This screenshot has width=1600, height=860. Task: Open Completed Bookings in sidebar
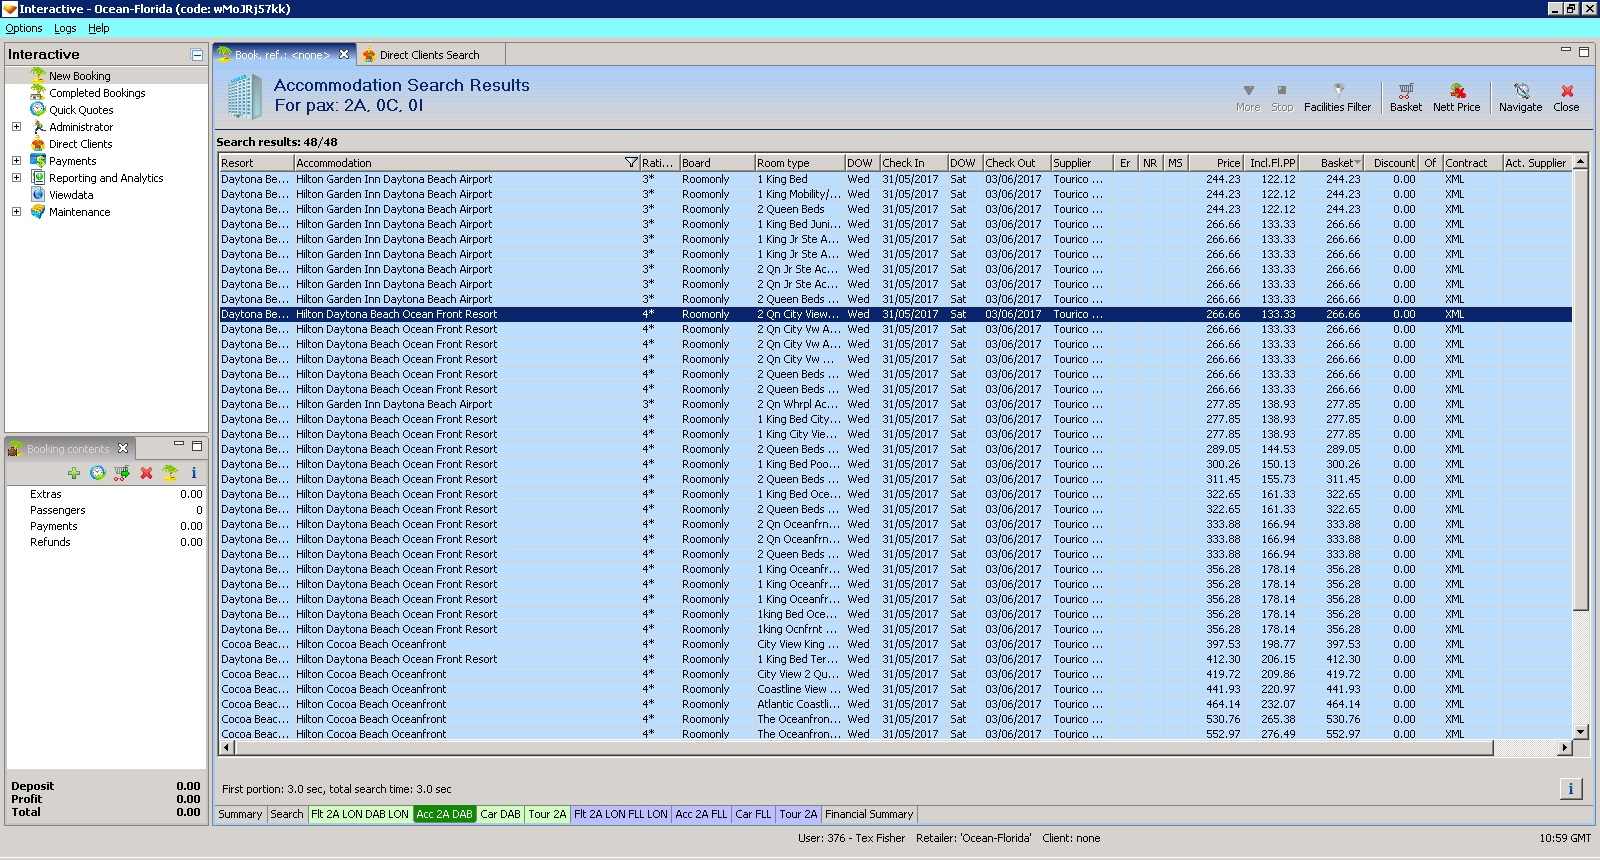click(97, 93)
